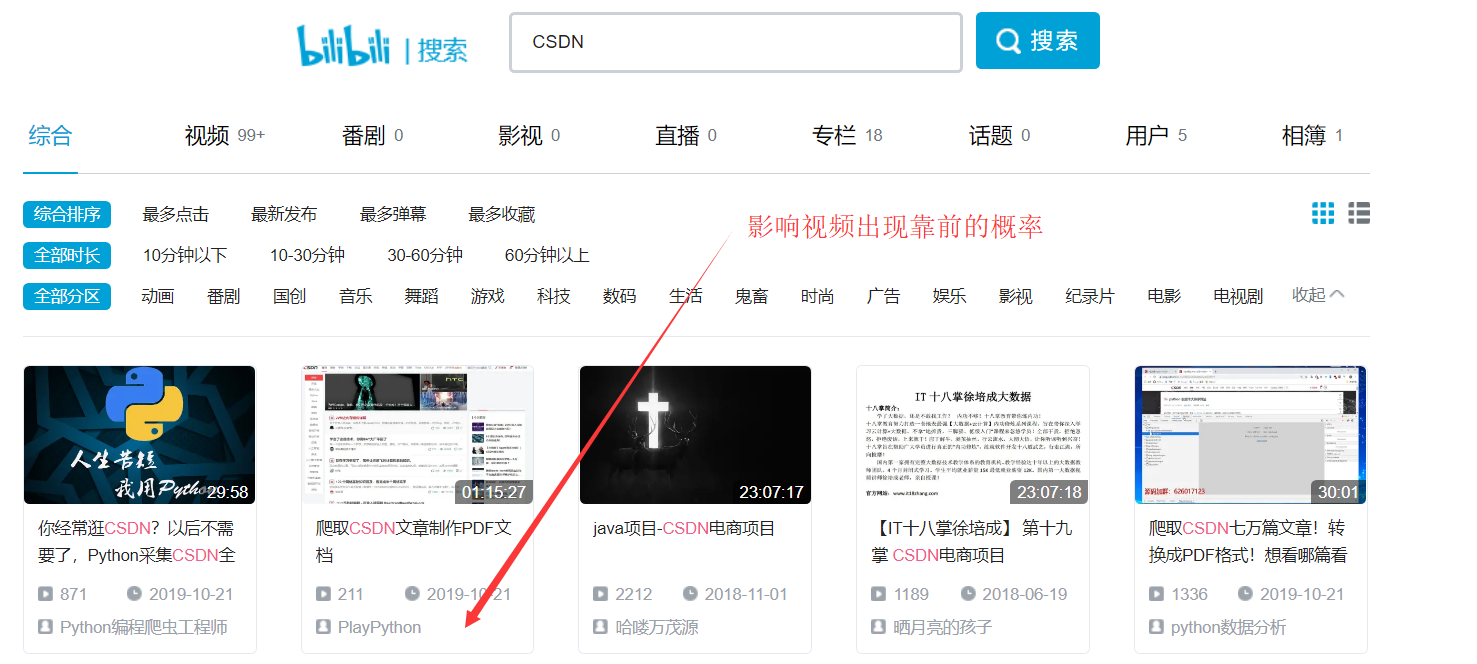Sort by 最多弹幕

[x=393, y=214]
